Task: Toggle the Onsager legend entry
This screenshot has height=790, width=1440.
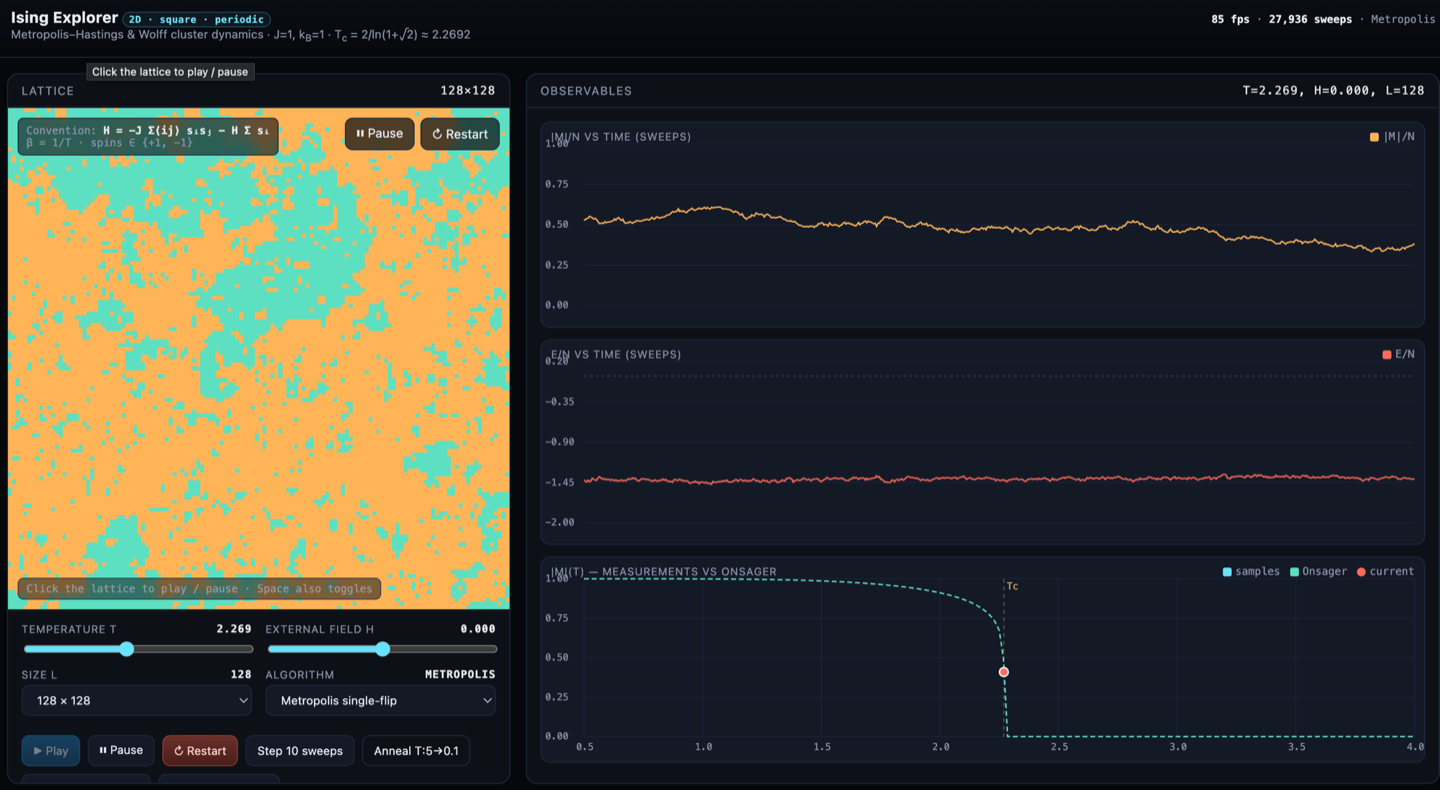Action: click(x=1318, y=572)
